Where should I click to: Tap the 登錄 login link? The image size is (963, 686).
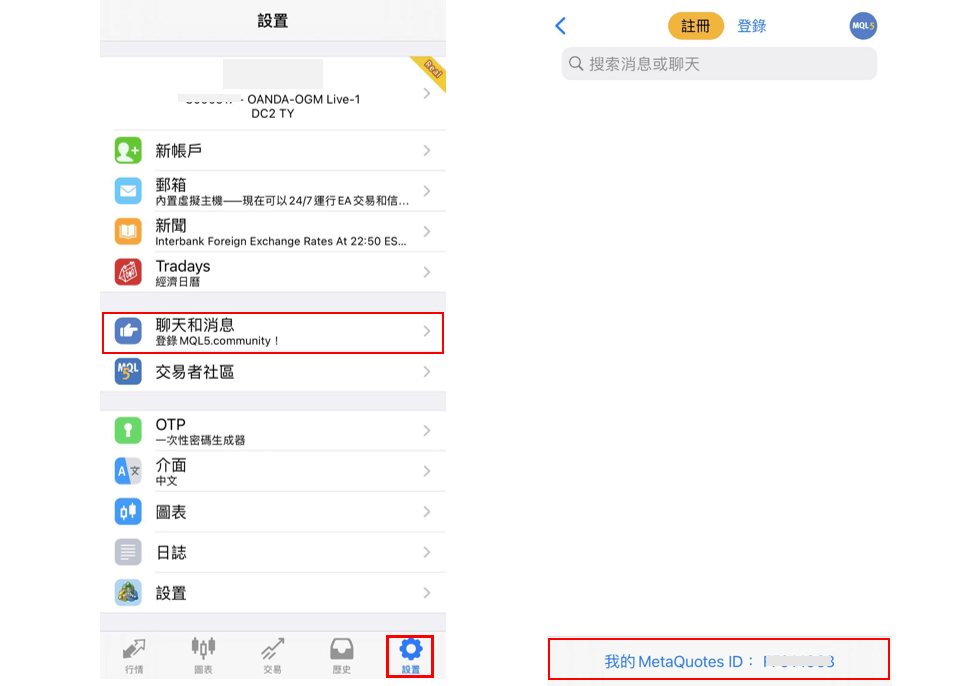pyautogui.click(x=752, y=25)
